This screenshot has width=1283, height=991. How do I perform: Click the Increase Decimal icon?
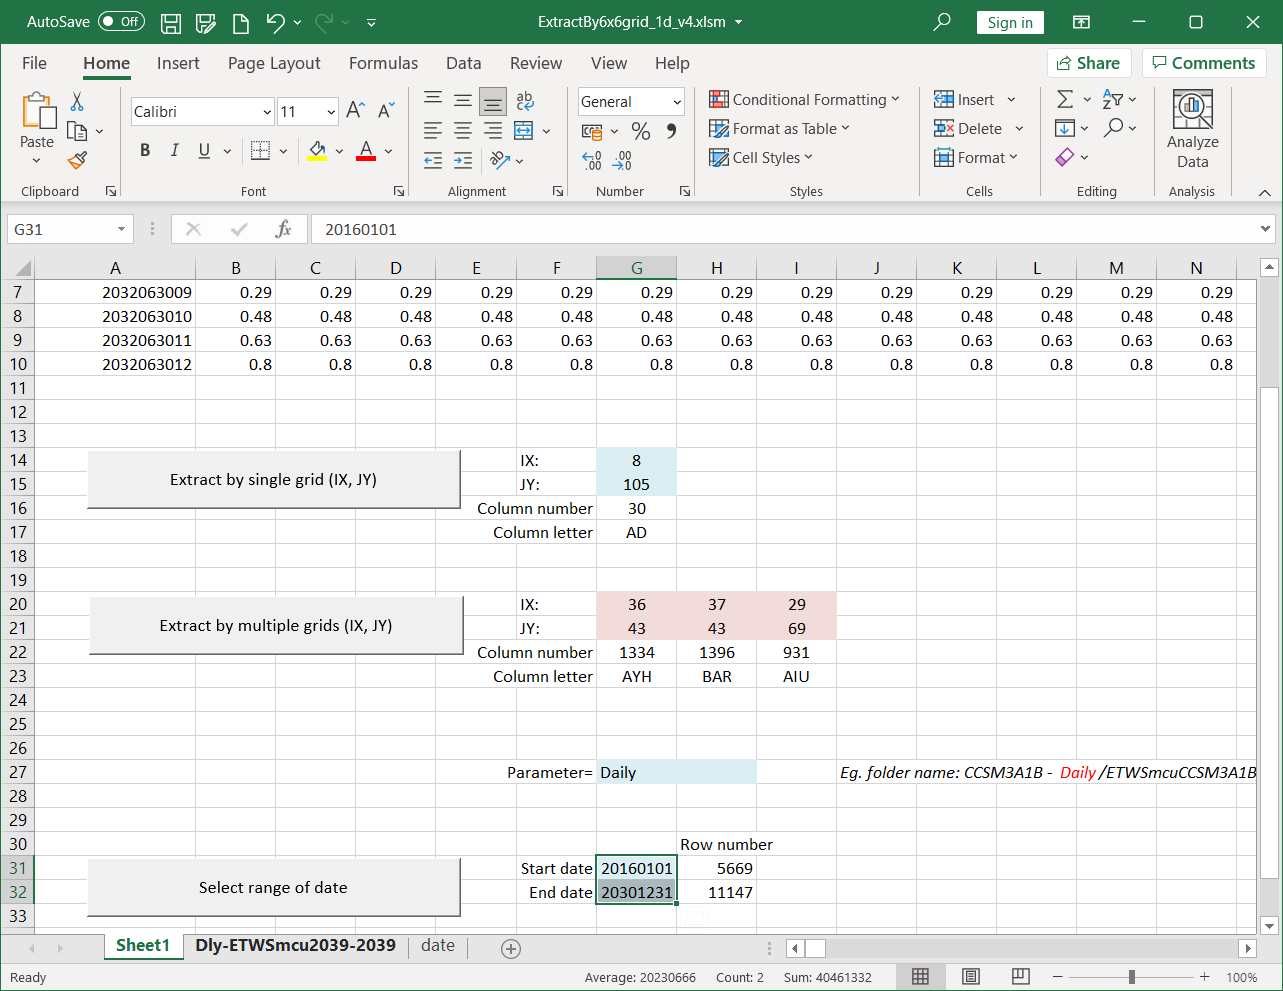[x=592, y=160]
